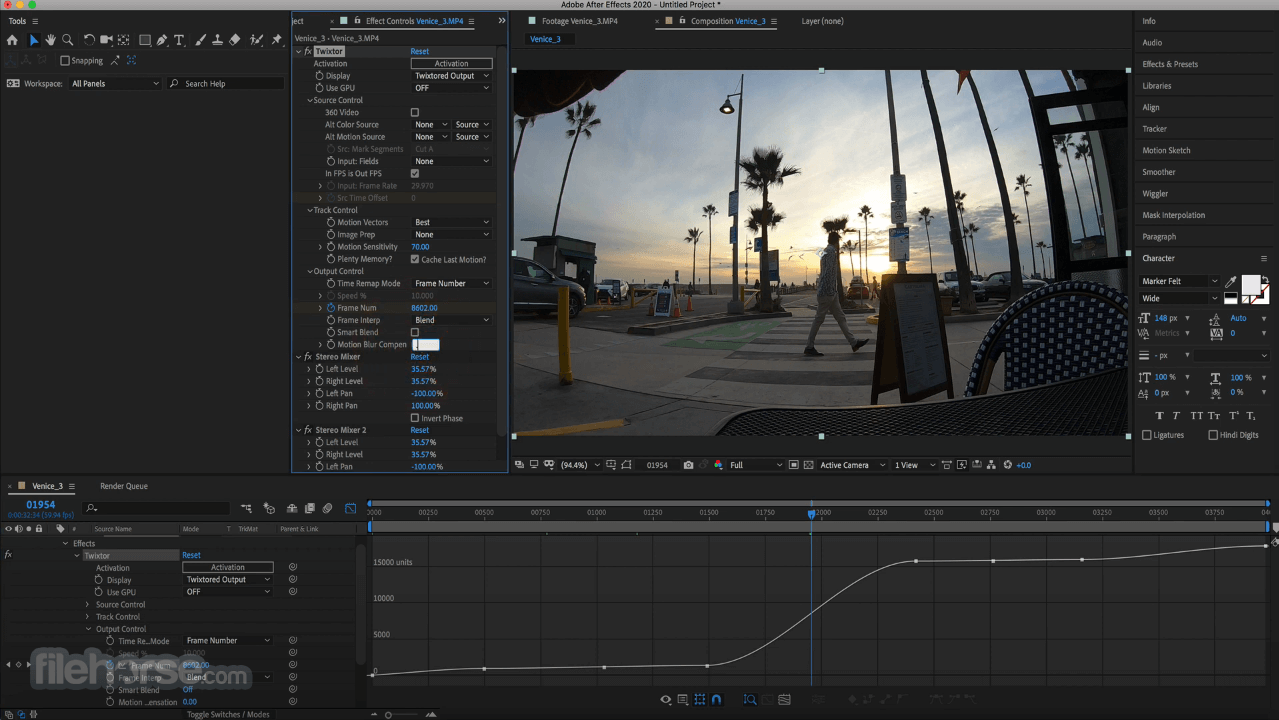Select the Hand tool in the toolbar
The width and height of the screenshot is (1279, 720).
click(x=51, y=41)
